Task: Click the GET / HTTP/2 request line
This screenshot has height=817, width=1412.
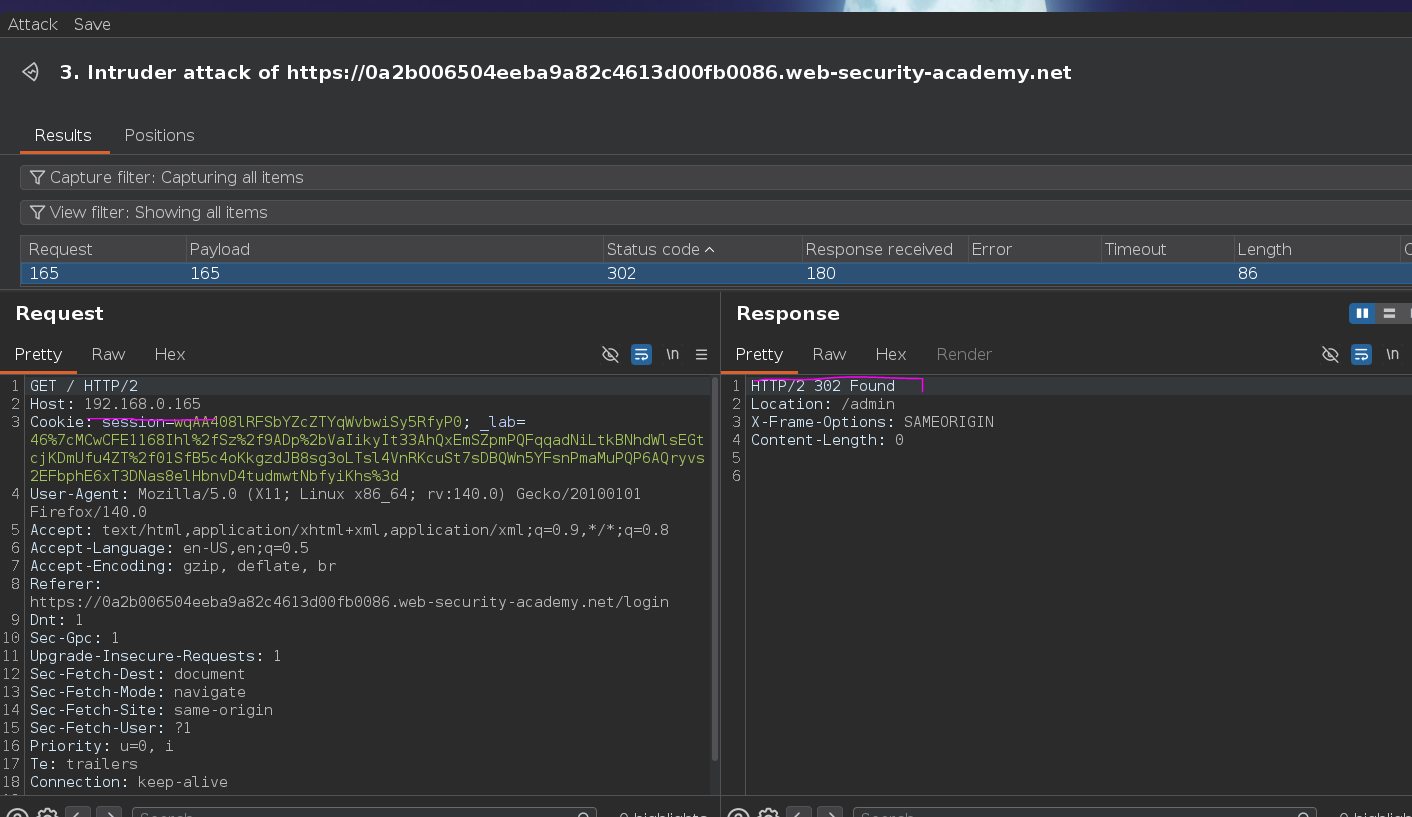Action: (x=84, y=386)
